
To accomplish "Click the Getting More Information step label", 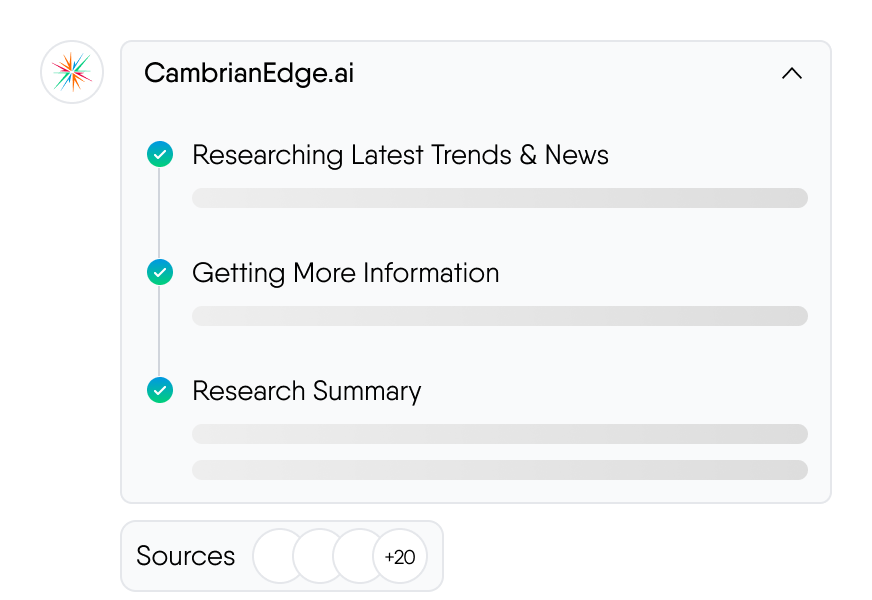I will pos(346,272).
